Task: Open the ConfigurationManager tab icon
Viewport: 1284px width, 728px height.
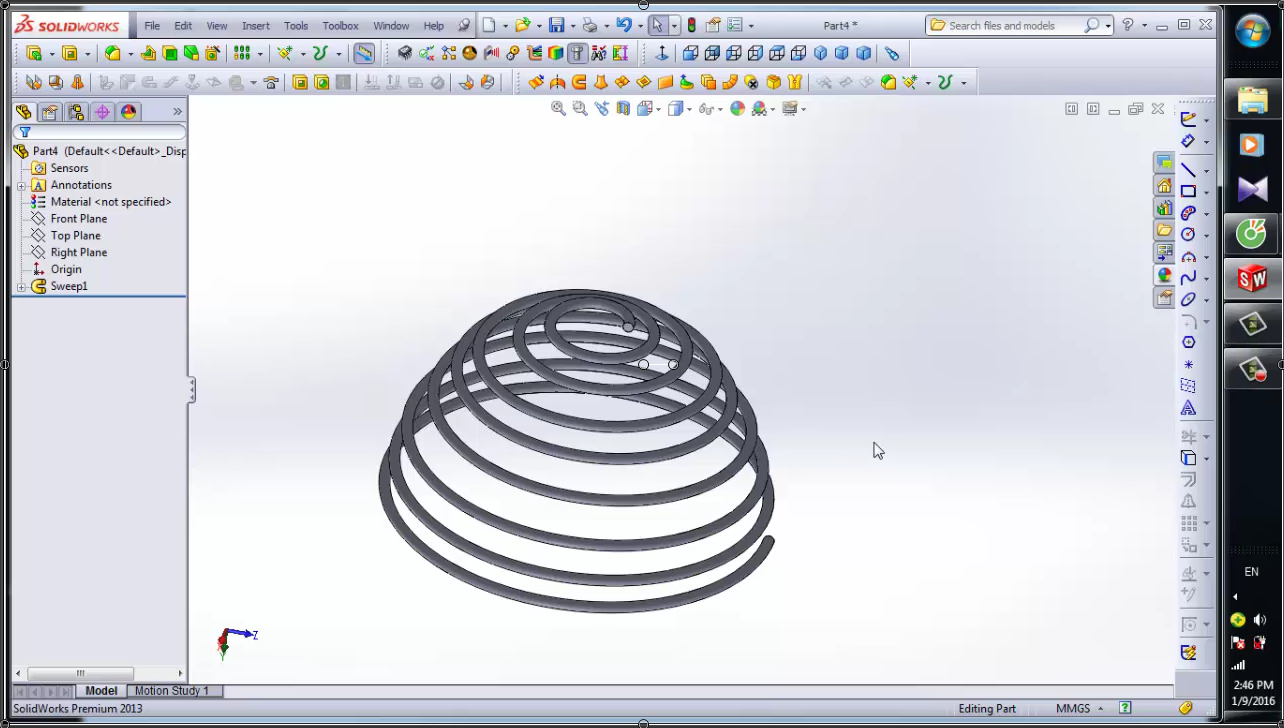Action: pyautogui.click(x=76, y=112)
